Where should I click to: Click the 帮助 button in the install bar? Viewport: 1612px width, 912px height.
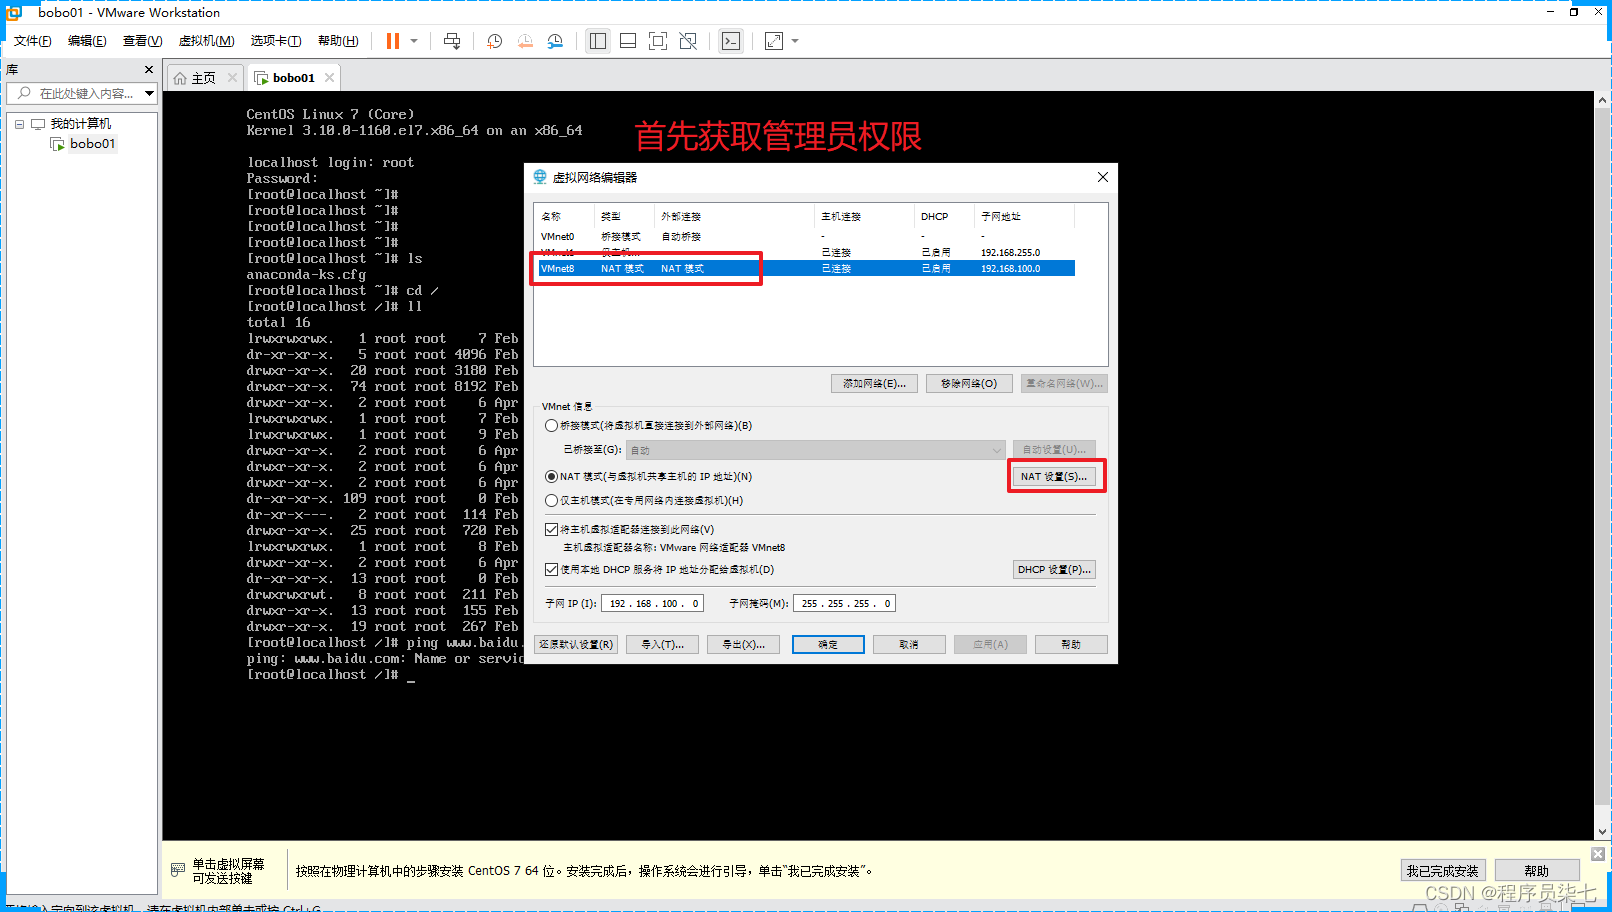point(1537,871)
